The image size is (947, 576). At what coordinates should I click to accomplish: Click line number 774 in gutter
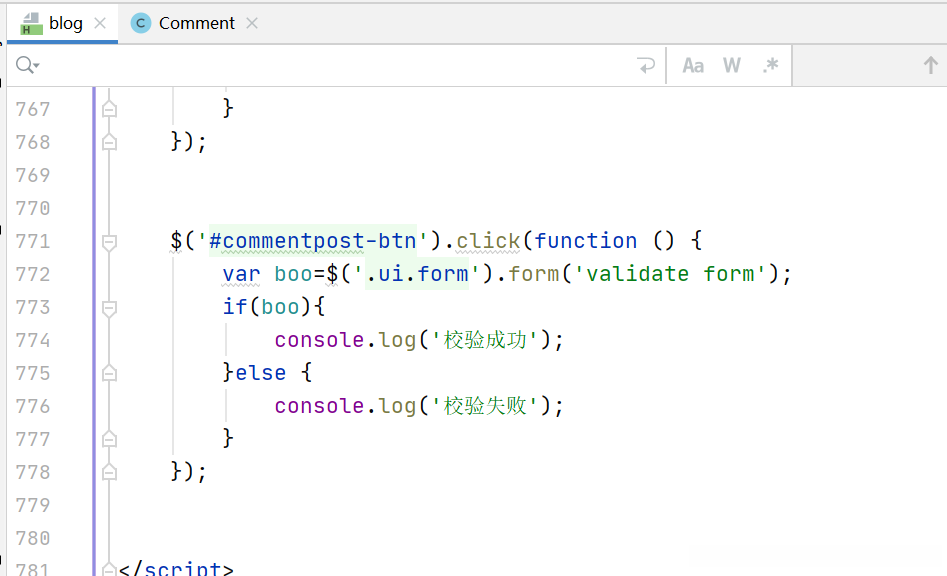pyautogui.click(x=33, y=341)
